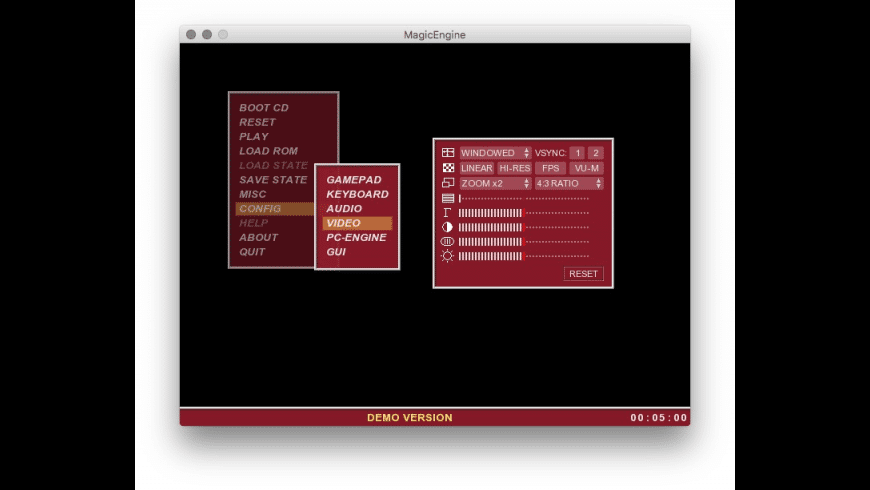Click the window mode icon beside WINDOWED
Viewport: 870px width, 490px height.
click(448, 153)
